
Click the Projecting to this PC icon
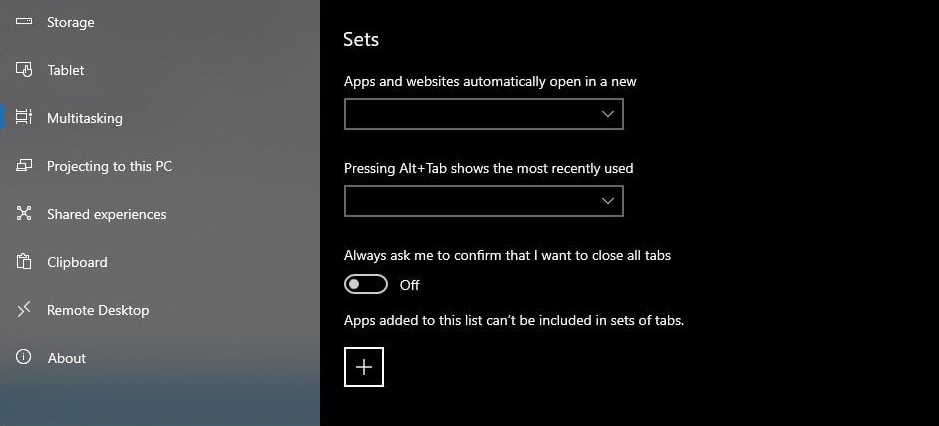[25, 166]
